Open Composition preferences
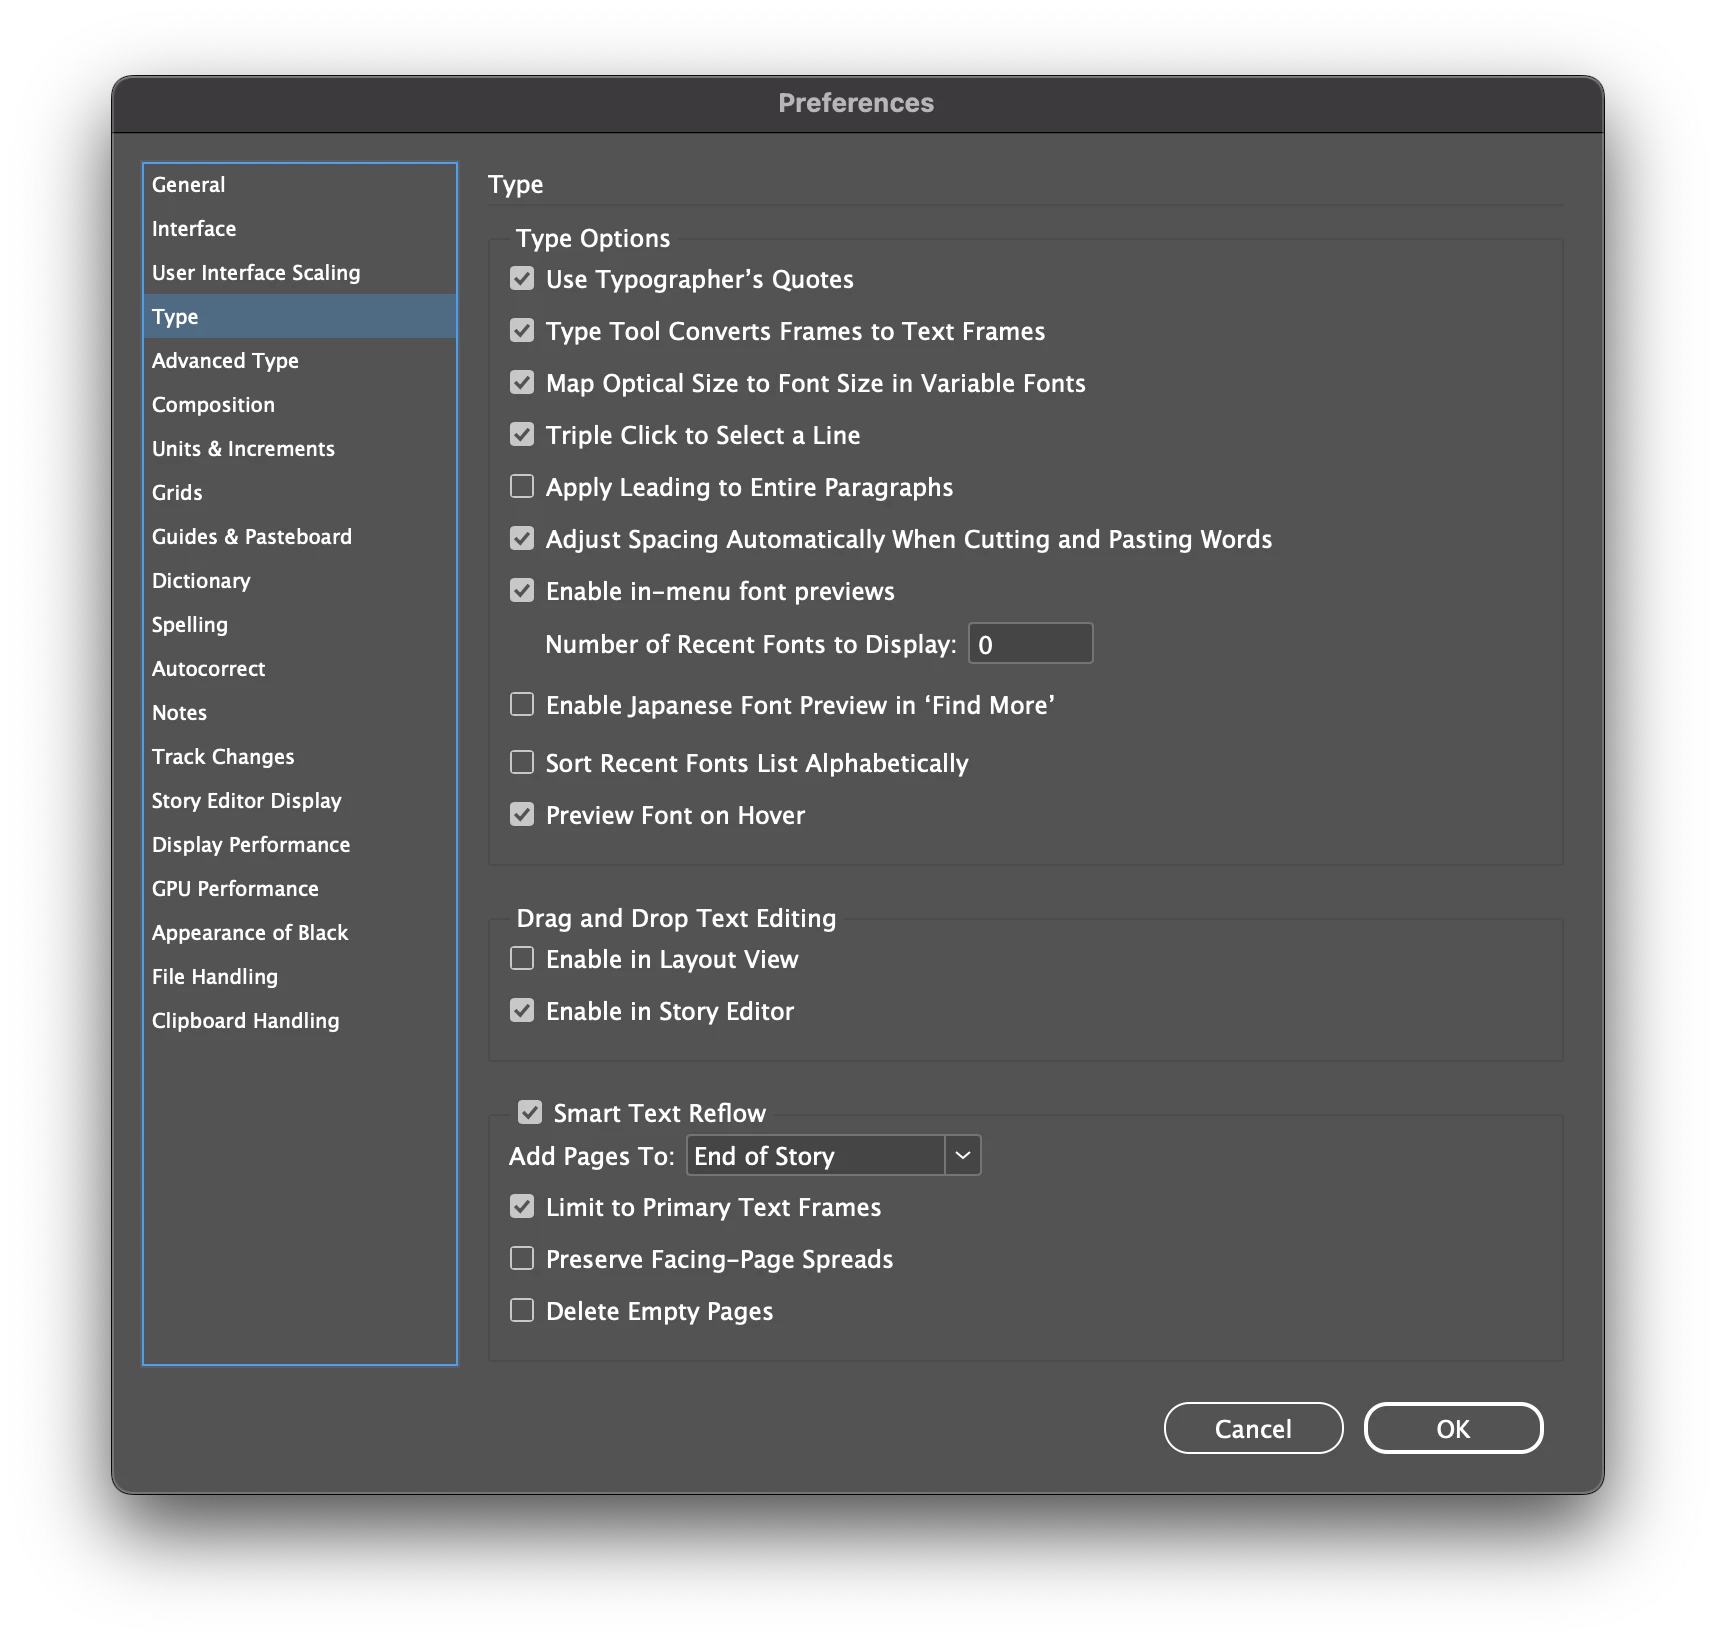 300,405
